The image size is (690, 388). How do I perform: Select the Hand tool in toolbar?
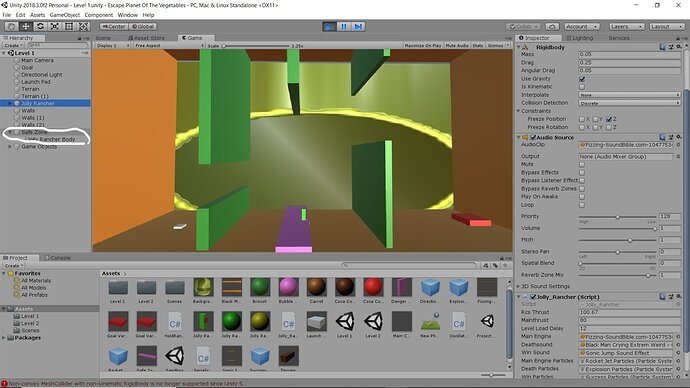(x=11, y=26)
